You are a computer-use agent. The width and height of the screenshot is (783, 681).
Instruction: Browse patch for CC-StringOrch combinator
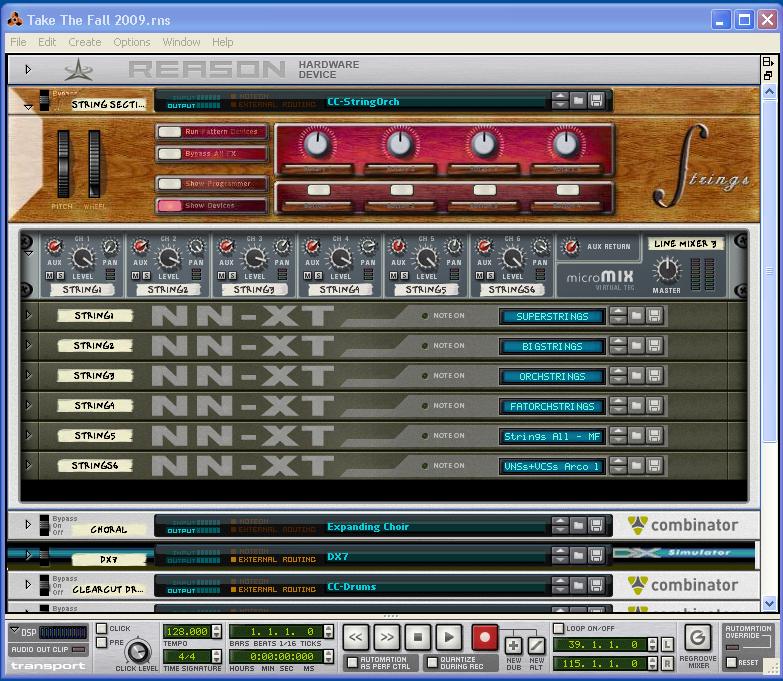pyautogui.click(x=578, y=101)
